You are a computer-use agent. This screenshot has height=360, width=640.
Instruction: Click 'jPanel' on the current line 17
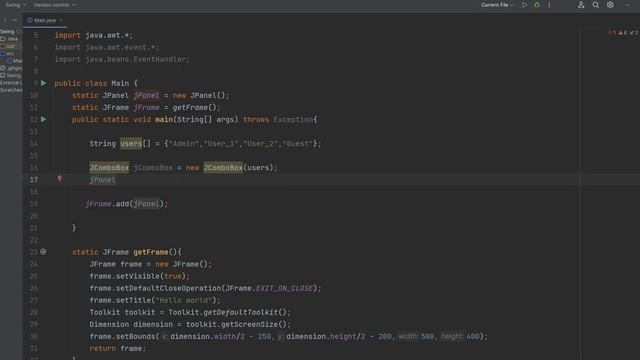tap(102, 180)
